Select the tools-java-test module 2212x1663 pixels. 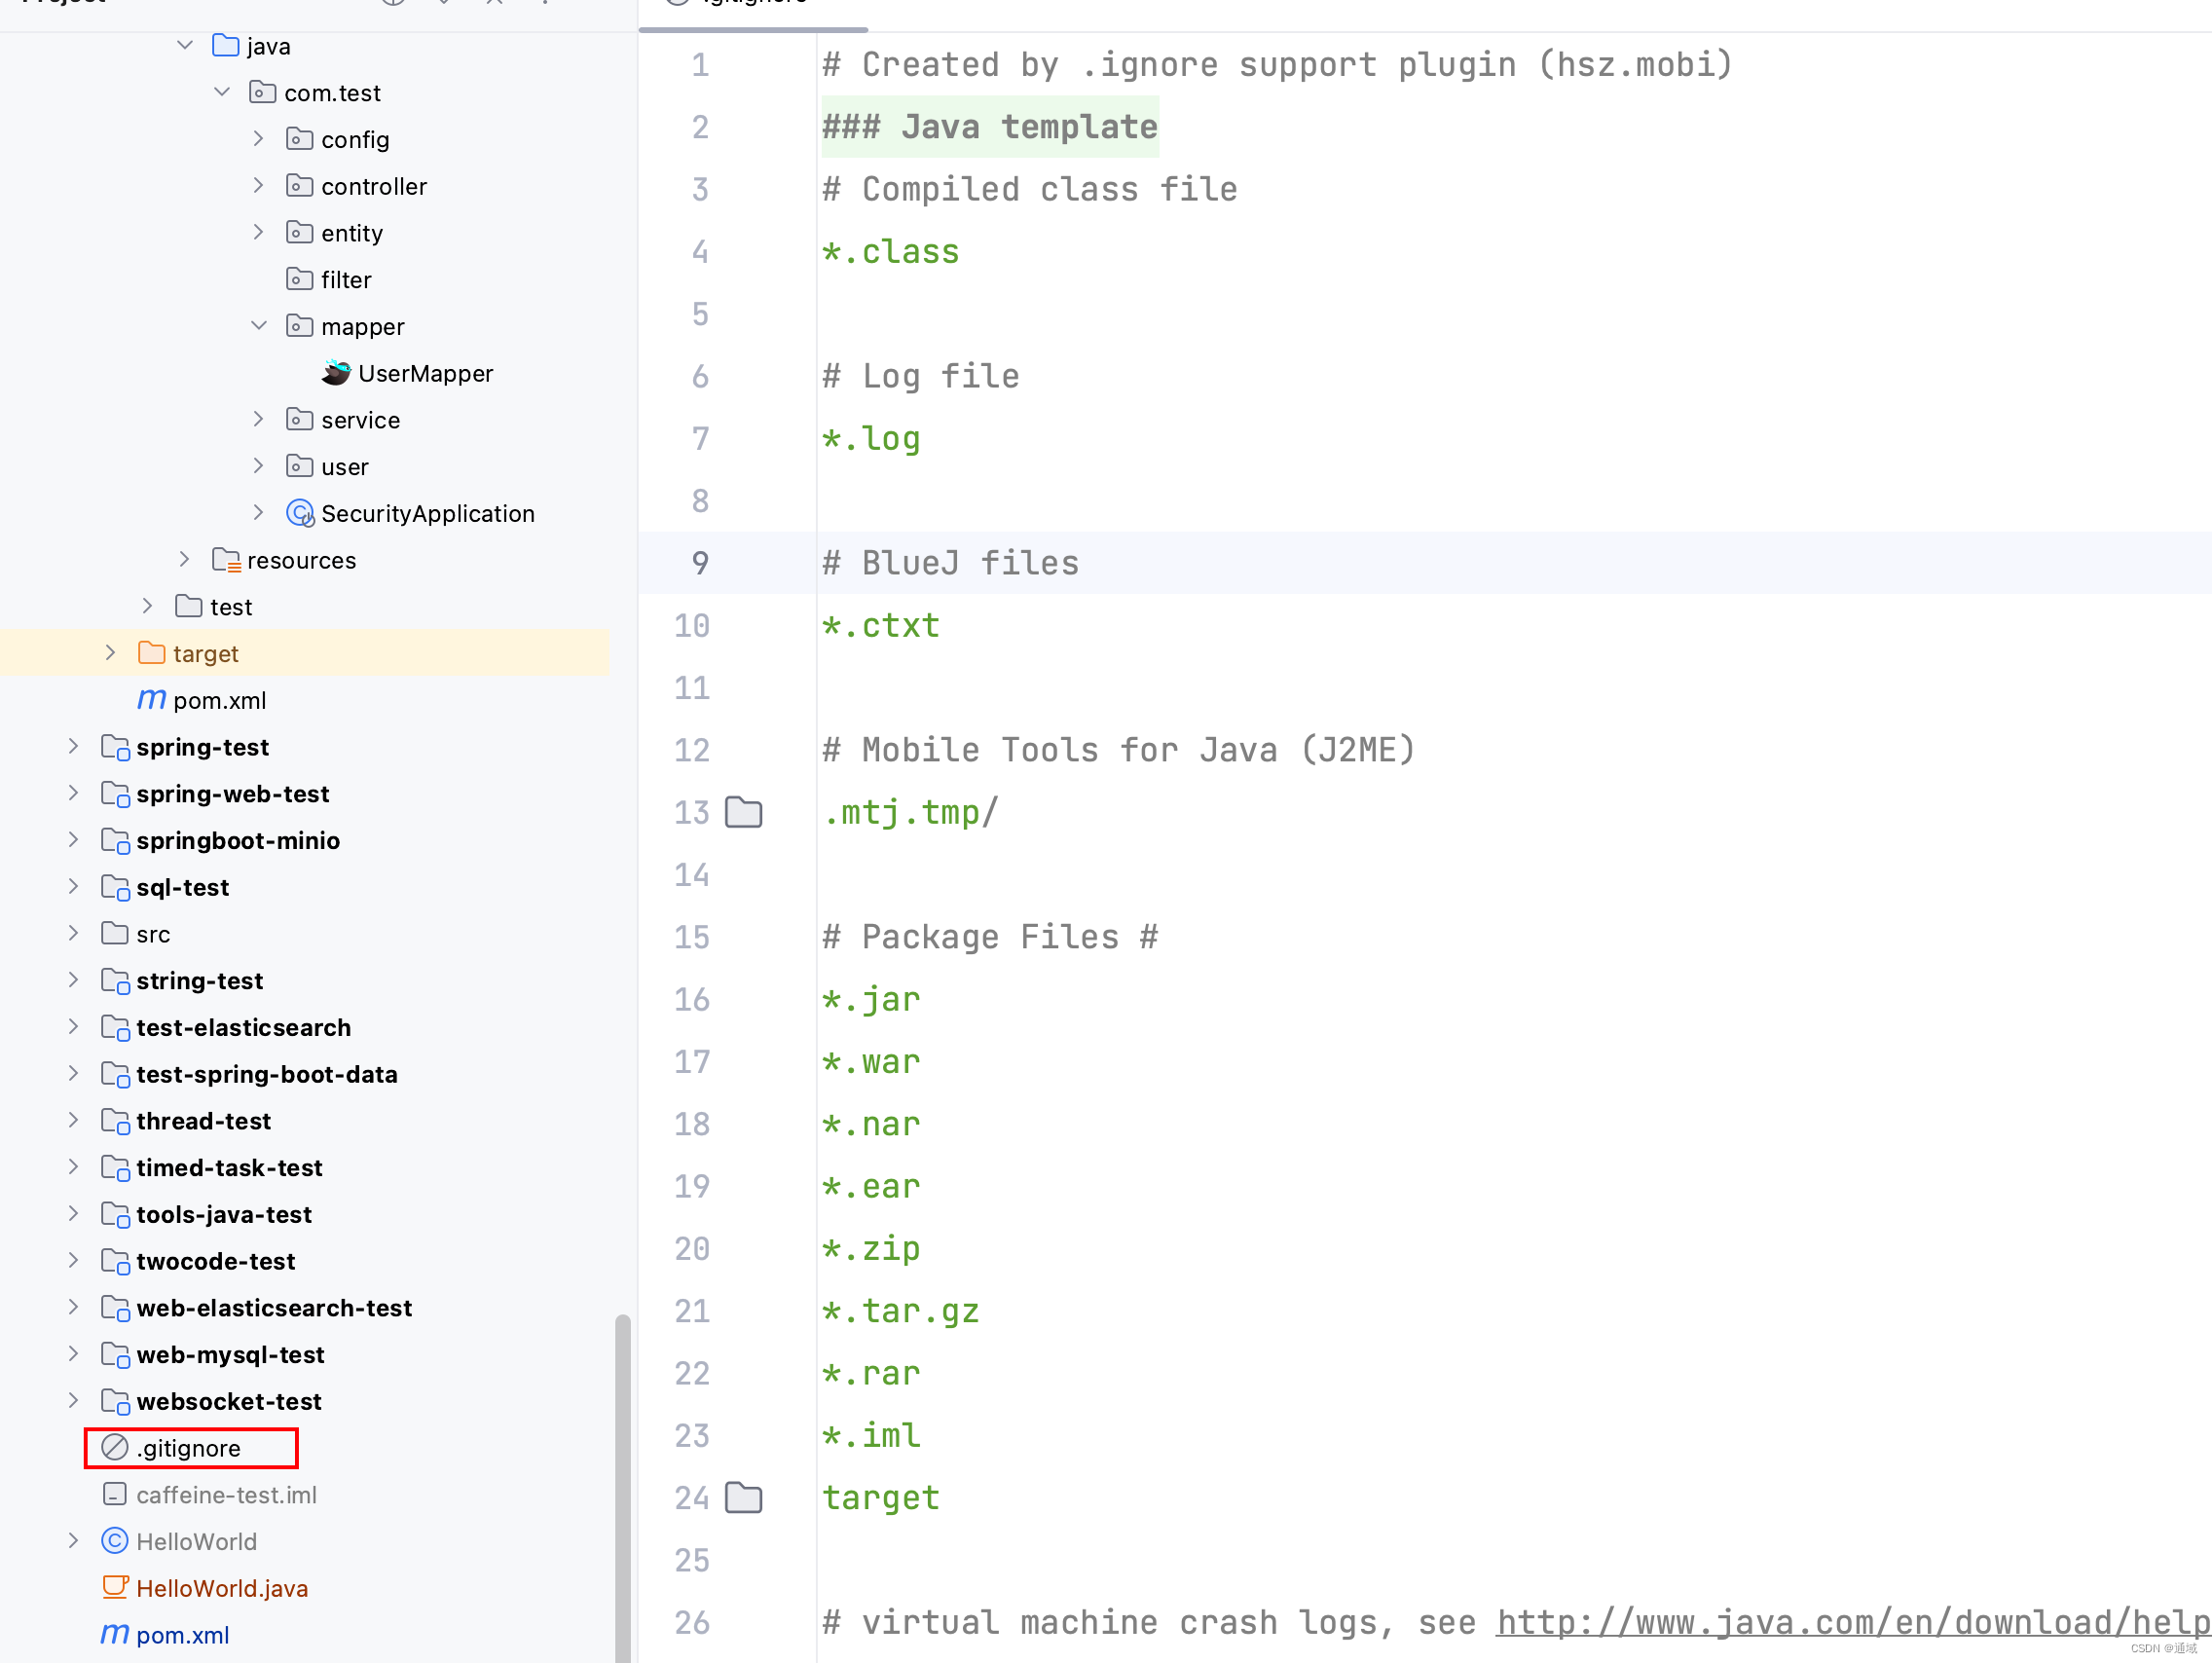coord(224,1214)
